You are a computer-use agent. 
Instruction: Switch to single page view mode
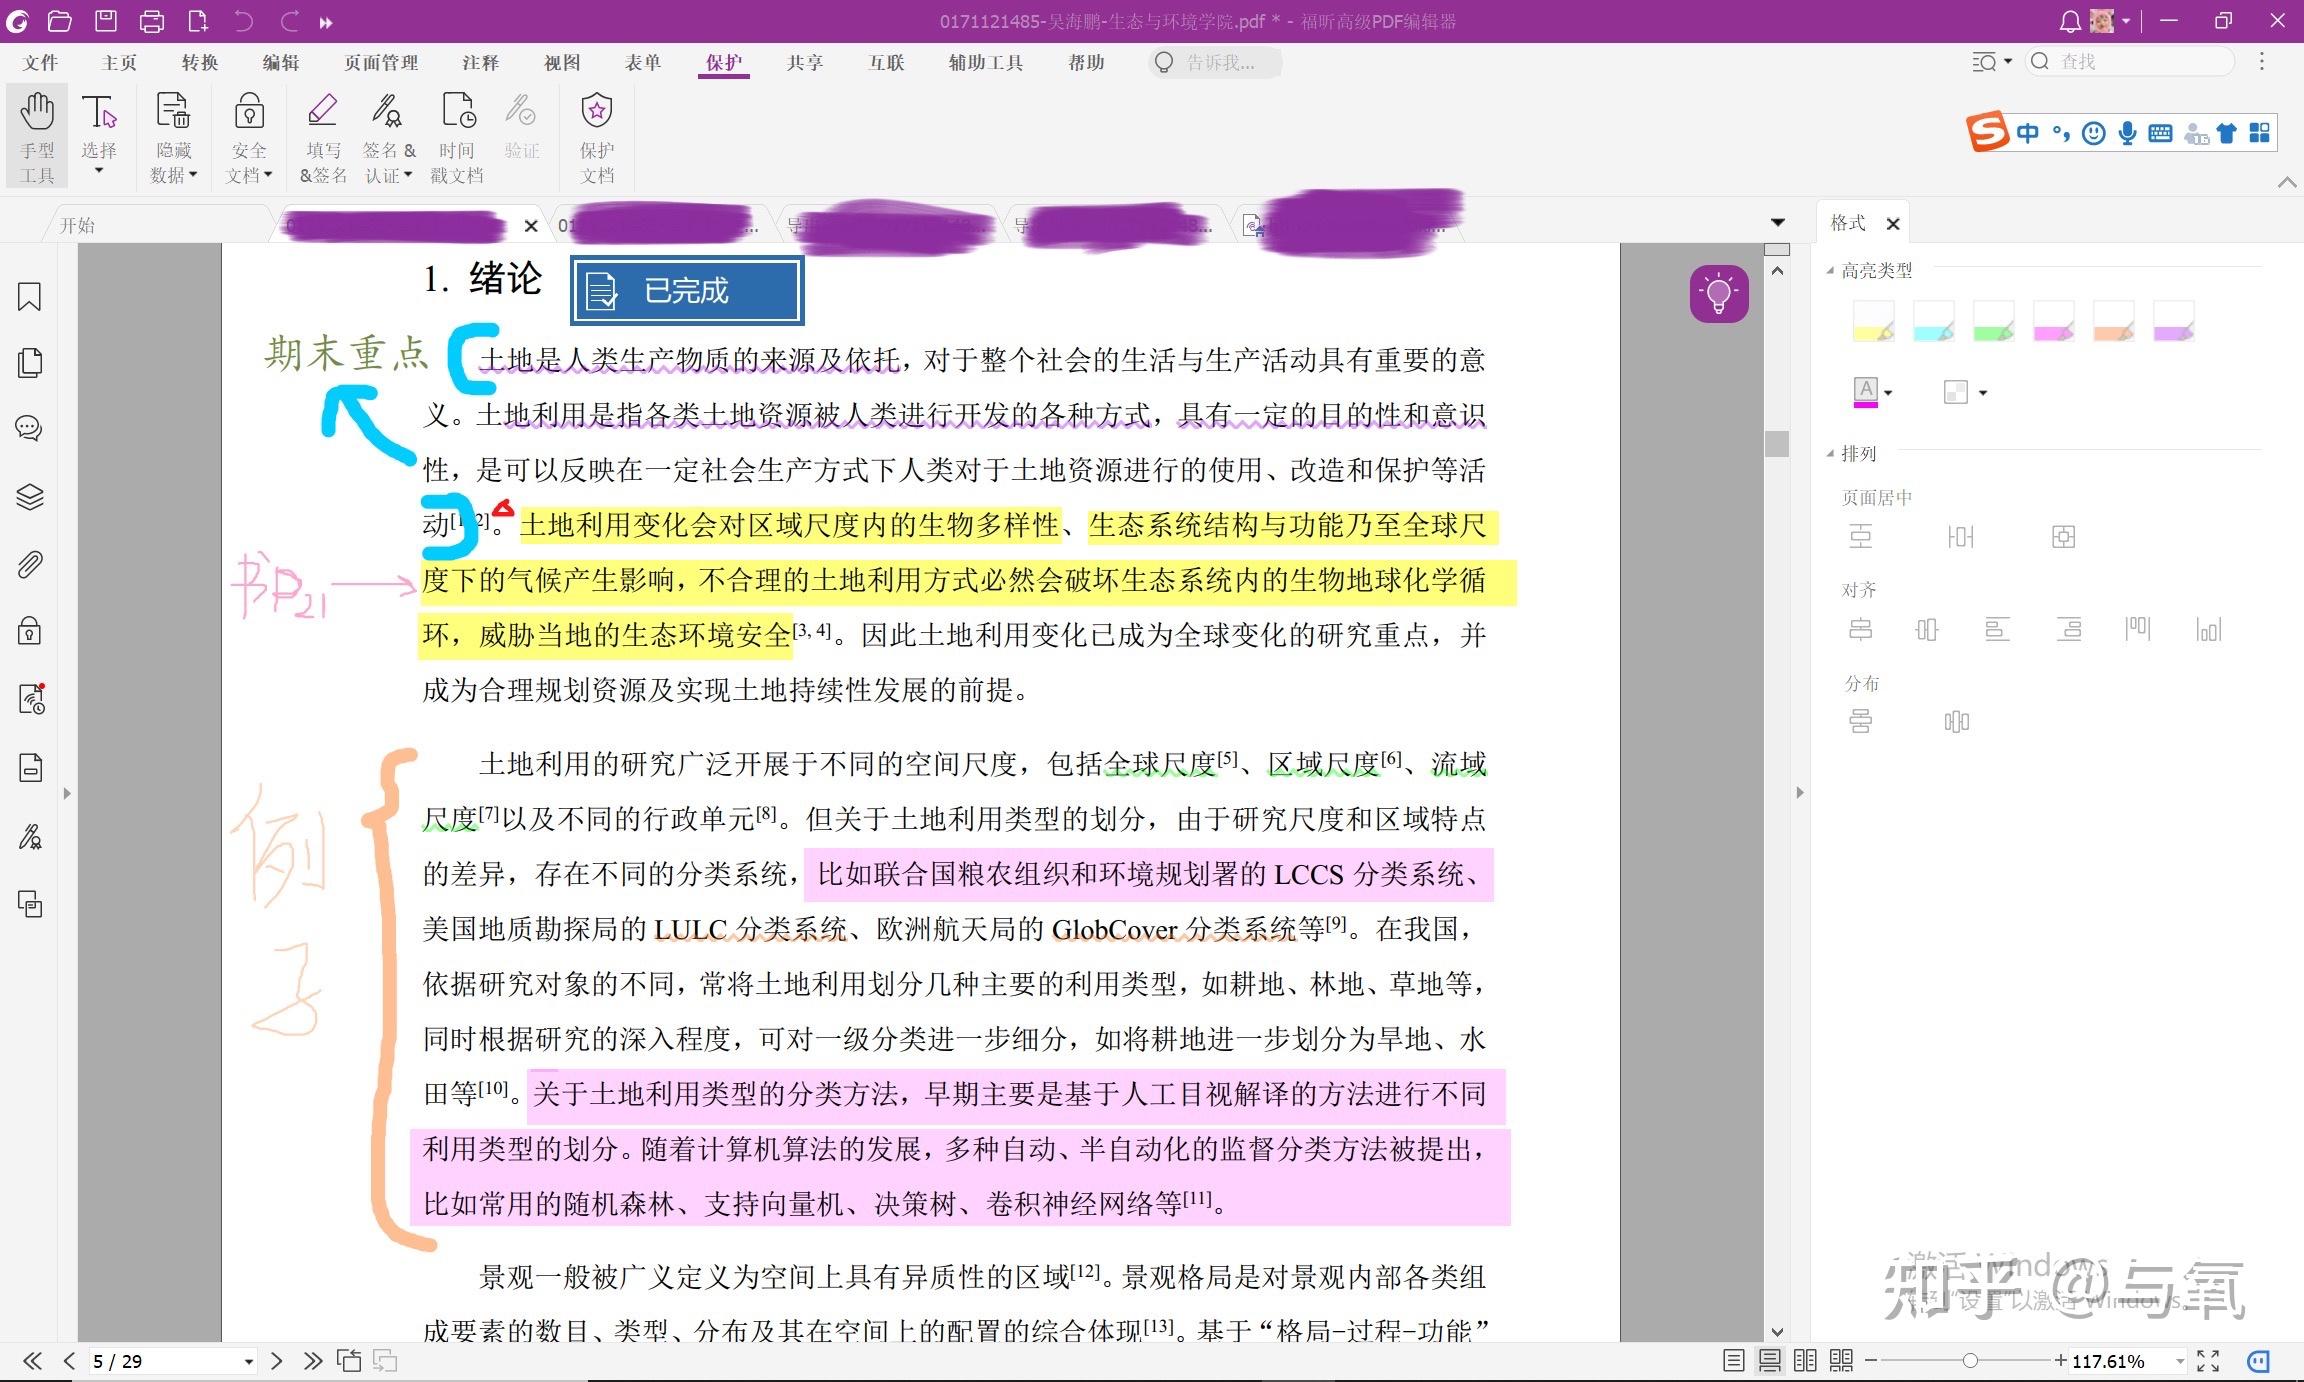(x=1734, y=1361)
